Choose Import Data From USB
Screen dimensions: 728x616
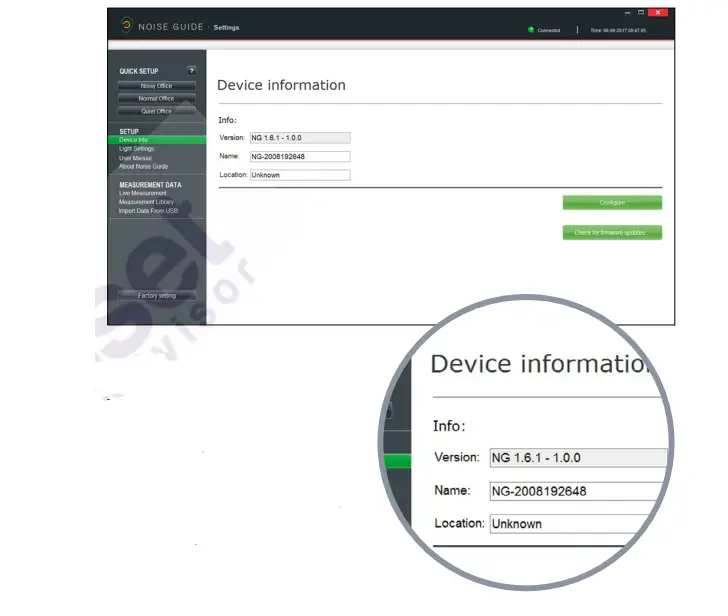(148, 211)
